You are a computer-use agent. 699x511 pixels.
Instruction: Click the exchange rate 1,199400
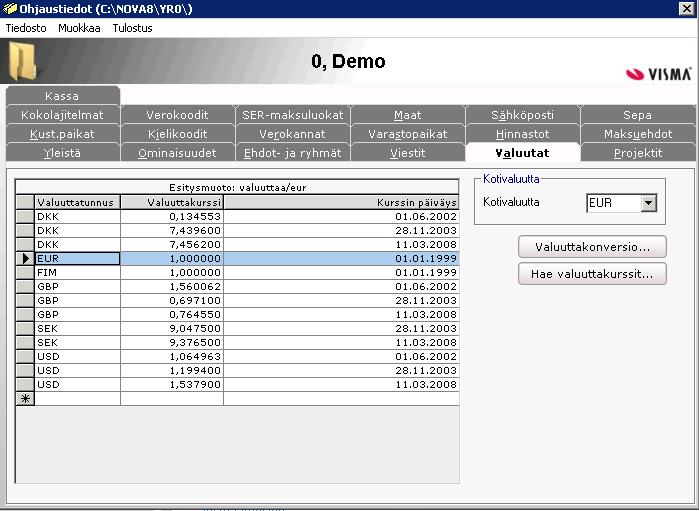(x=172, y=371)
